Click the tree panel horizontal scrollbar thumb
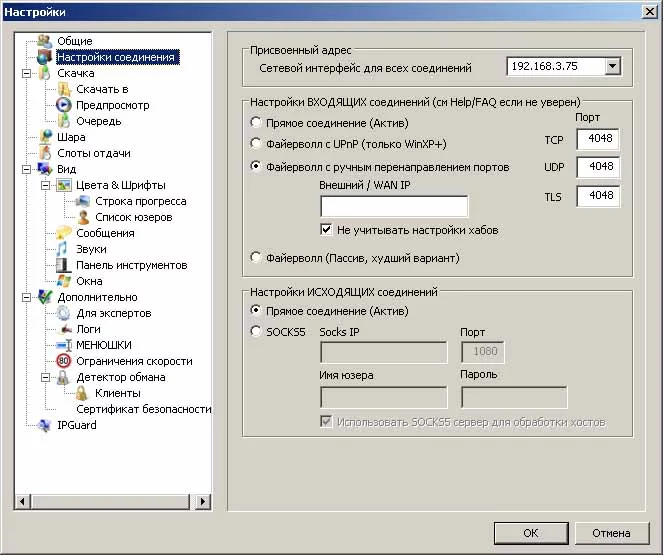Viewport: 663px width, 555px height. [111, 502]
